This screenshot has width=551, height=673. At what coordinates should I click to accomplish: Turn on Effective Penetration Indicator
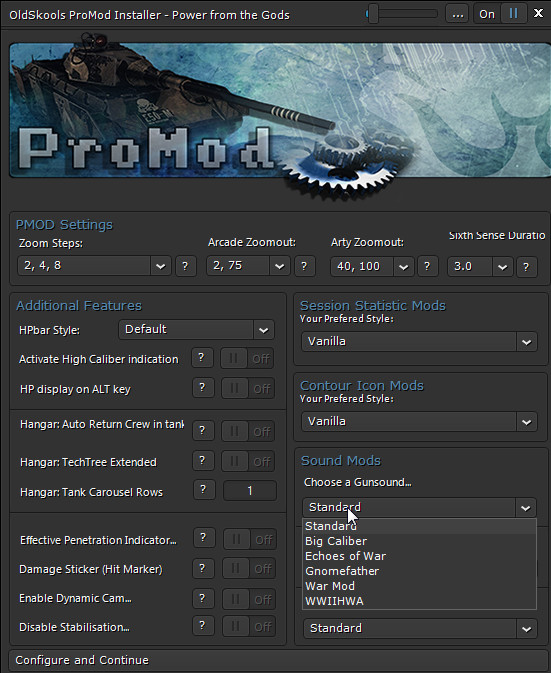pos(250,539)
